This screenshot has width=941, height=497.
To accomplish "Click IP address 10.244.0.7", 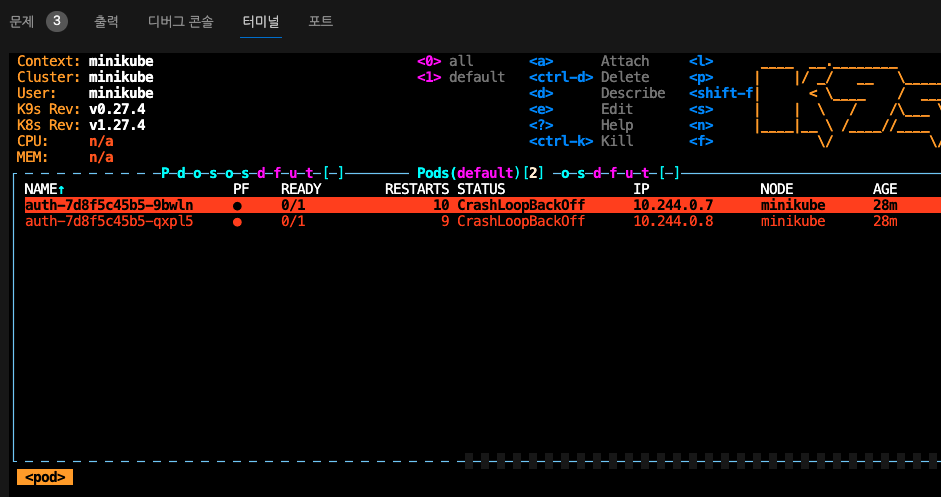I will click(x=673, y=205).
